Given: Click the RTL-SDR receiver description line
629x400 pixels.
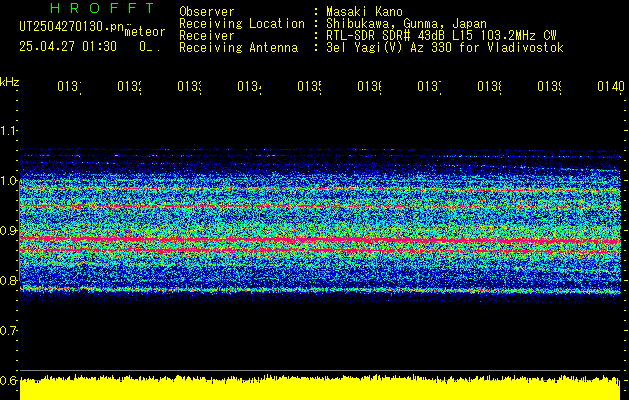Looking at the screenshot, I should 441,36.
